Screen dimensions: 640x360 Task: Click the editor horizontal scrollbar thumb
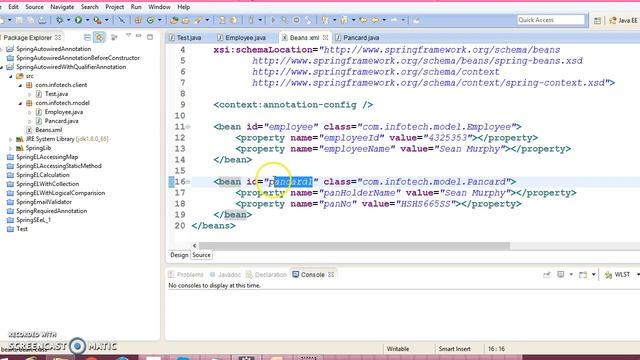point(354,246)
